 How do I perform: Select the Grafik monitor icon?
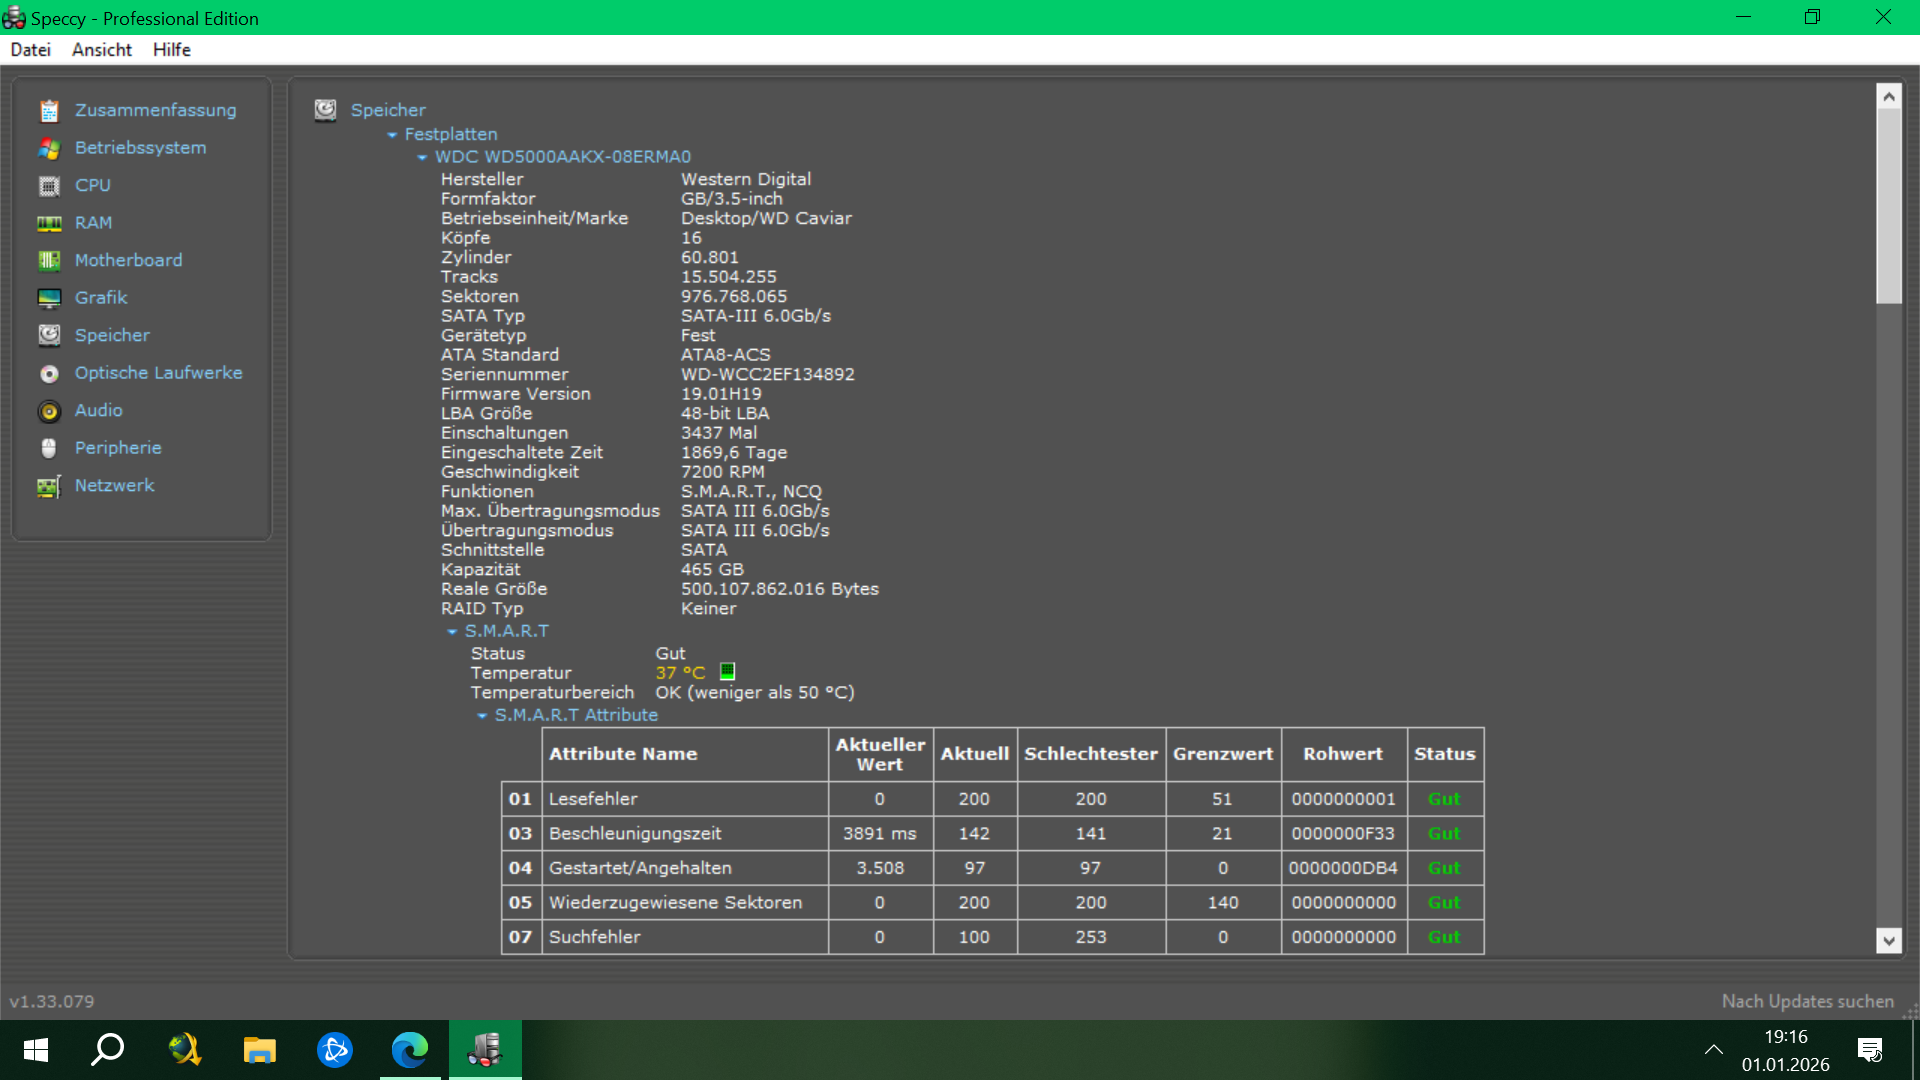(49, 298)
